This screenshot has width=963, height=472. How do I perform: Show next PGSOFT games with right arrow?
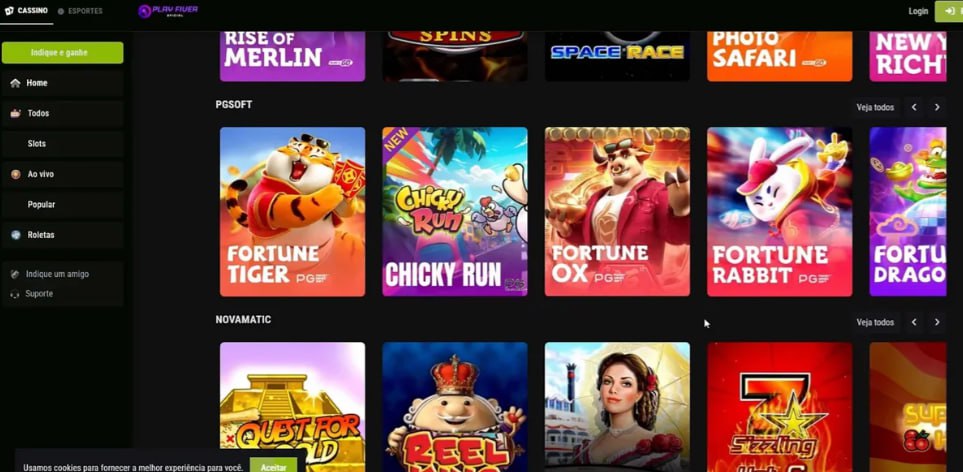click(x=937, y=107)
